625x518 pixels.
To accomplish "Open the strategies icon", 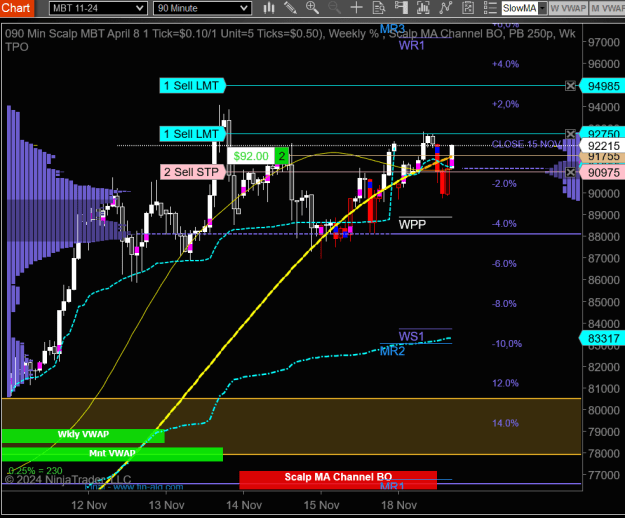I will point(468,8).
